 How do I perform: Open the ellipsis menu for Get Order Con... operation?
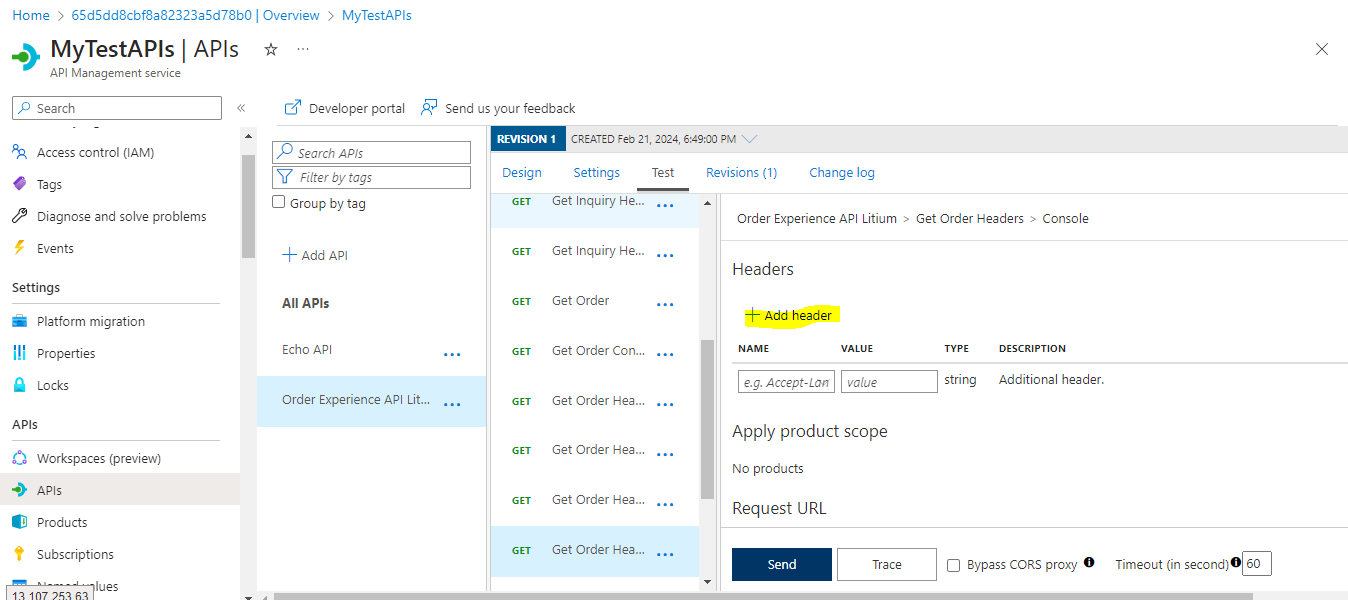[x=665, y=355]
